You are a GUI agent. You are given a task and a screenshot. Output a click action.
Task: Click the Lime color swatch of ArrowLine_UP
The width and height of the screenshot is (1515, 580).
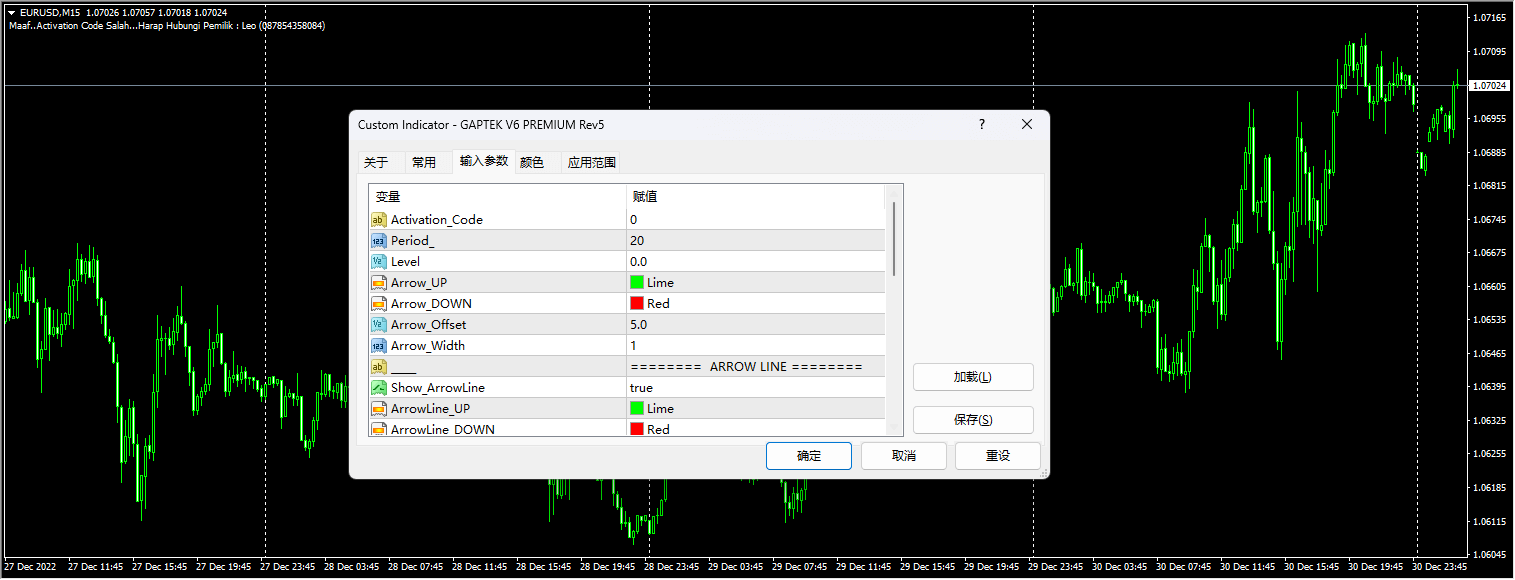(635, 408)
